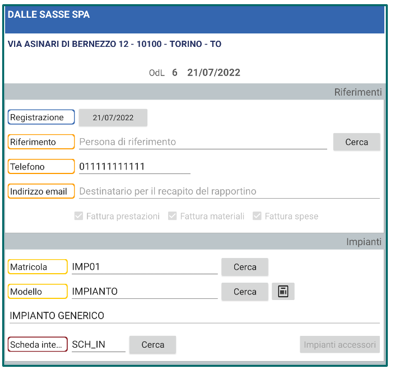Click the Riferimento label
This screenshot has height=371, width=393.
coord(41,142)
